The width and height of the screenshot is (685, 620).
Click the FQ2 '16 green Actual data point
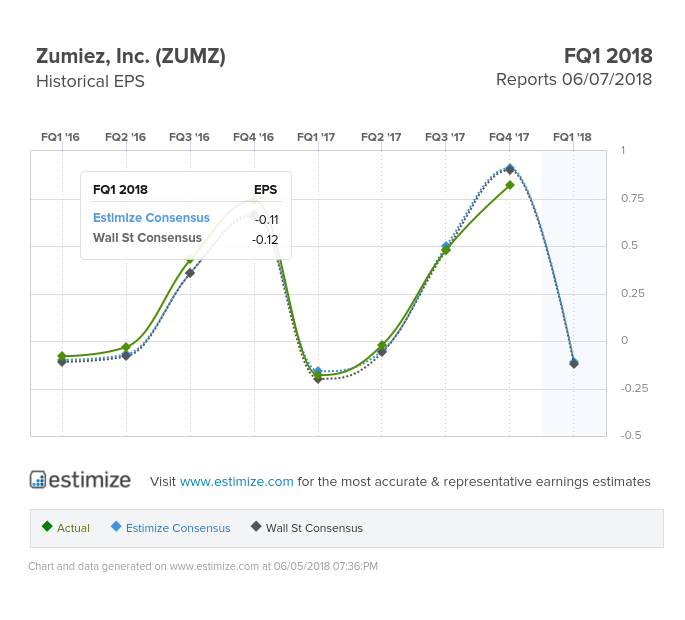(x=126, y=347)
